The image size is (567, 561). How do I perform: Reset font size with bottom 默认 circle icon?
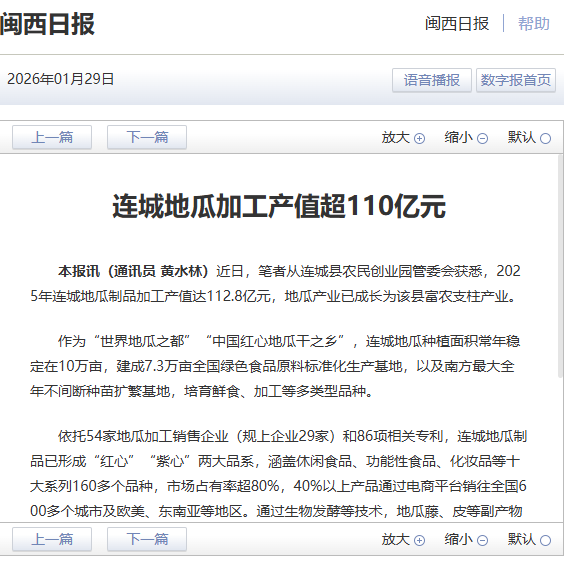click(x=545, y=540)
